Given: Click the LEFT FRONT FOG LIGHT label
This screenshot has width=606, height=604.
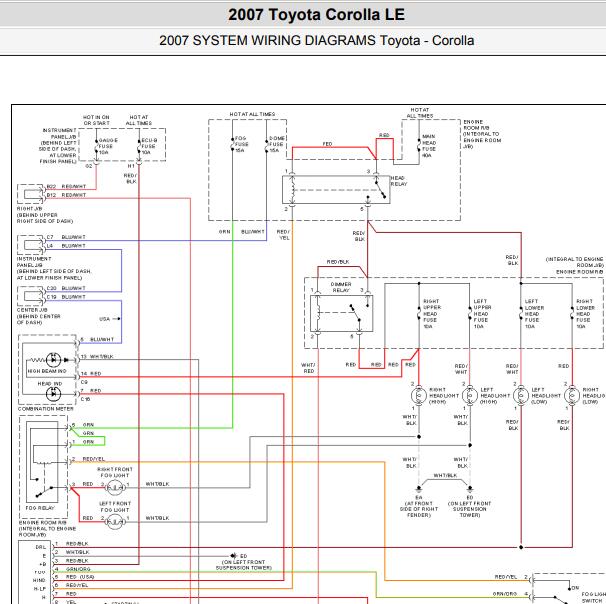Looking at the screenshot, I should (x=115, y=507).
